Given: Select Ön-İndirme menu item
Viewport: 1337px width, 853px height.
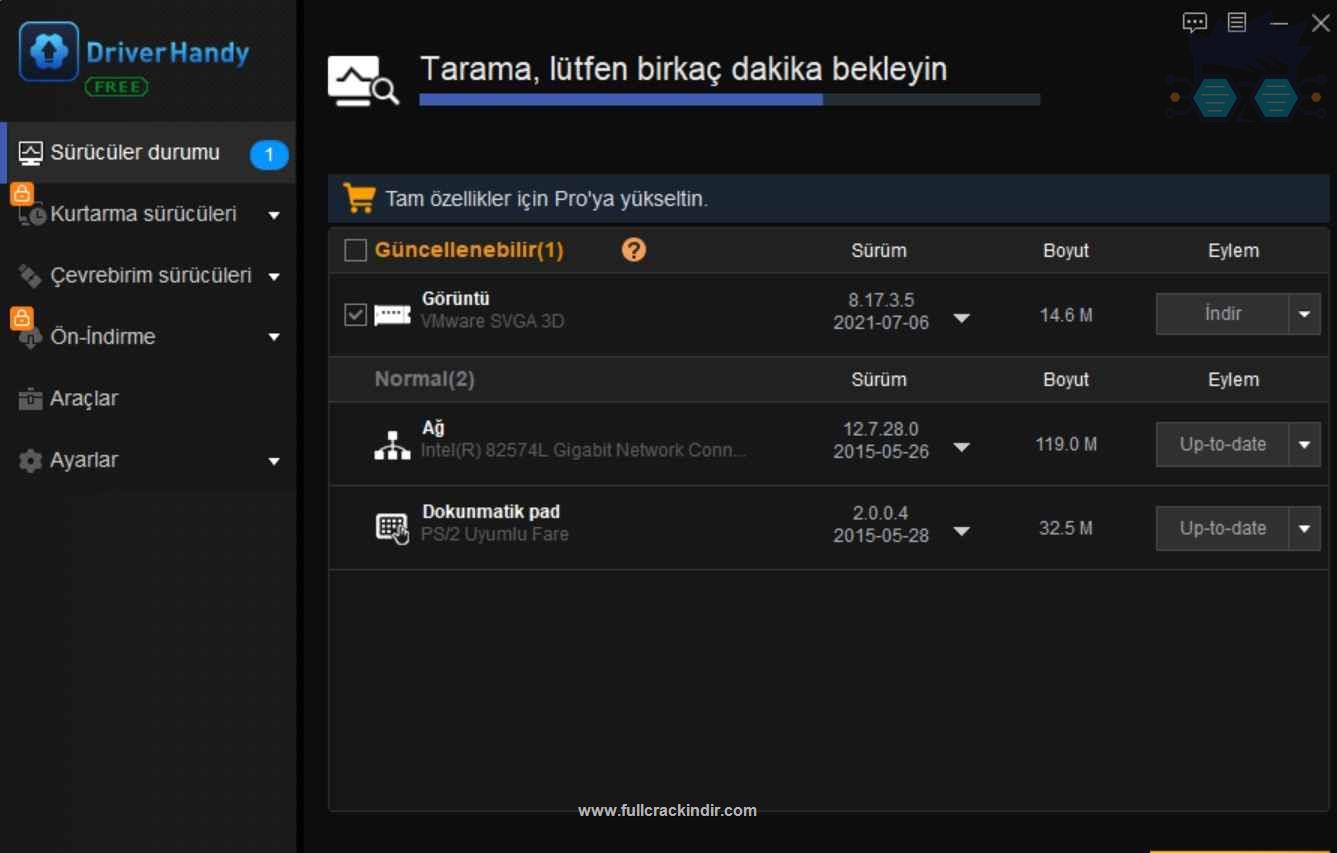Looking at the screenshot, I should 148,337.
